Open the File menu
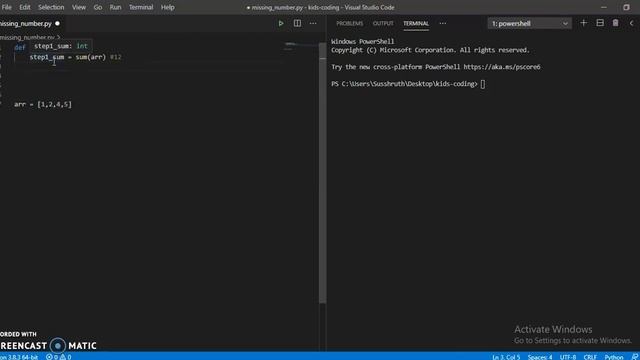Image resolution: width=640 pixels, height=360 pixels. (x=7, y=7)
